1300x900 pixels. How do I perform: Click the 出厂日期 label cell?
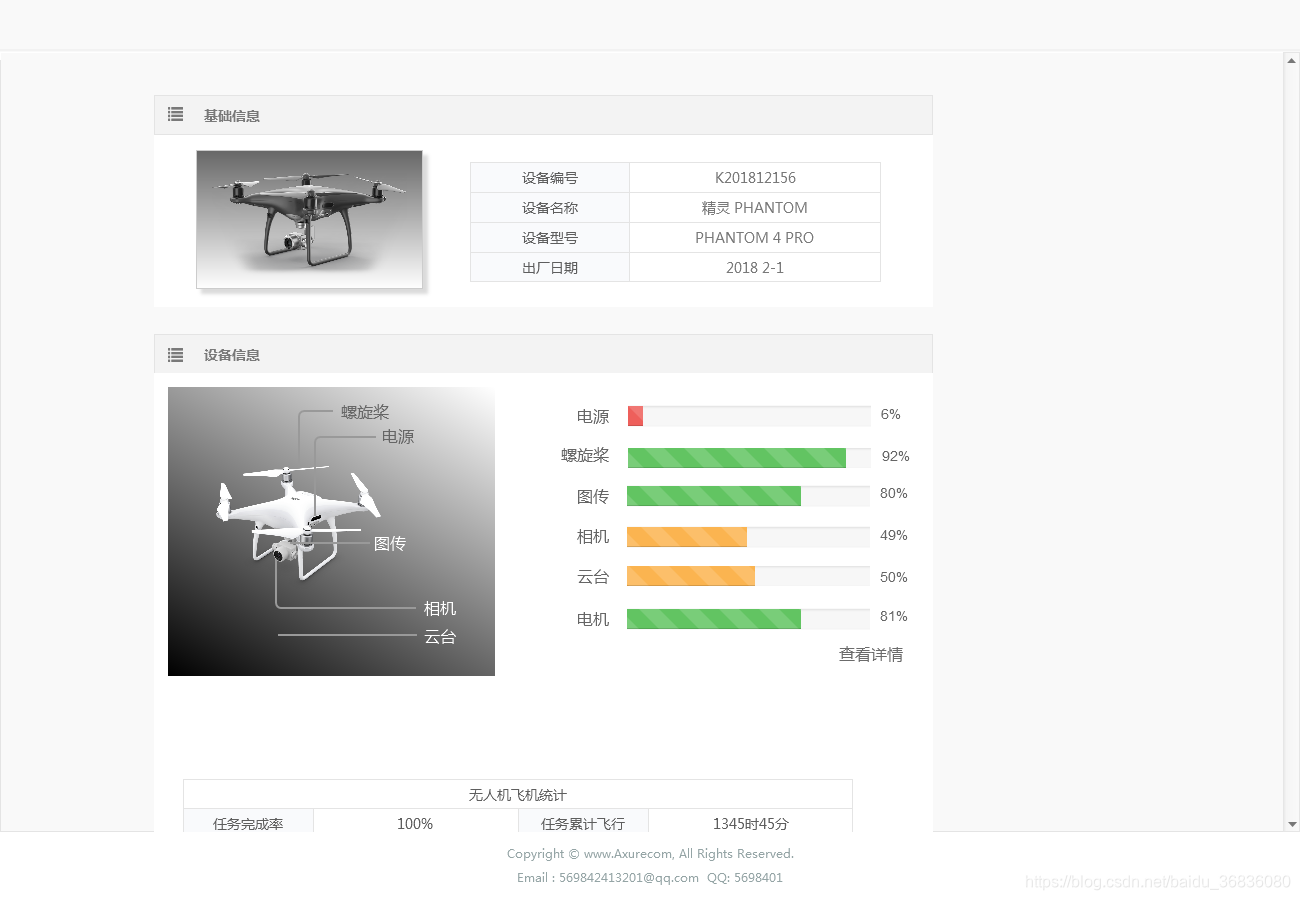pyautogui.click(x=550, y=267)
